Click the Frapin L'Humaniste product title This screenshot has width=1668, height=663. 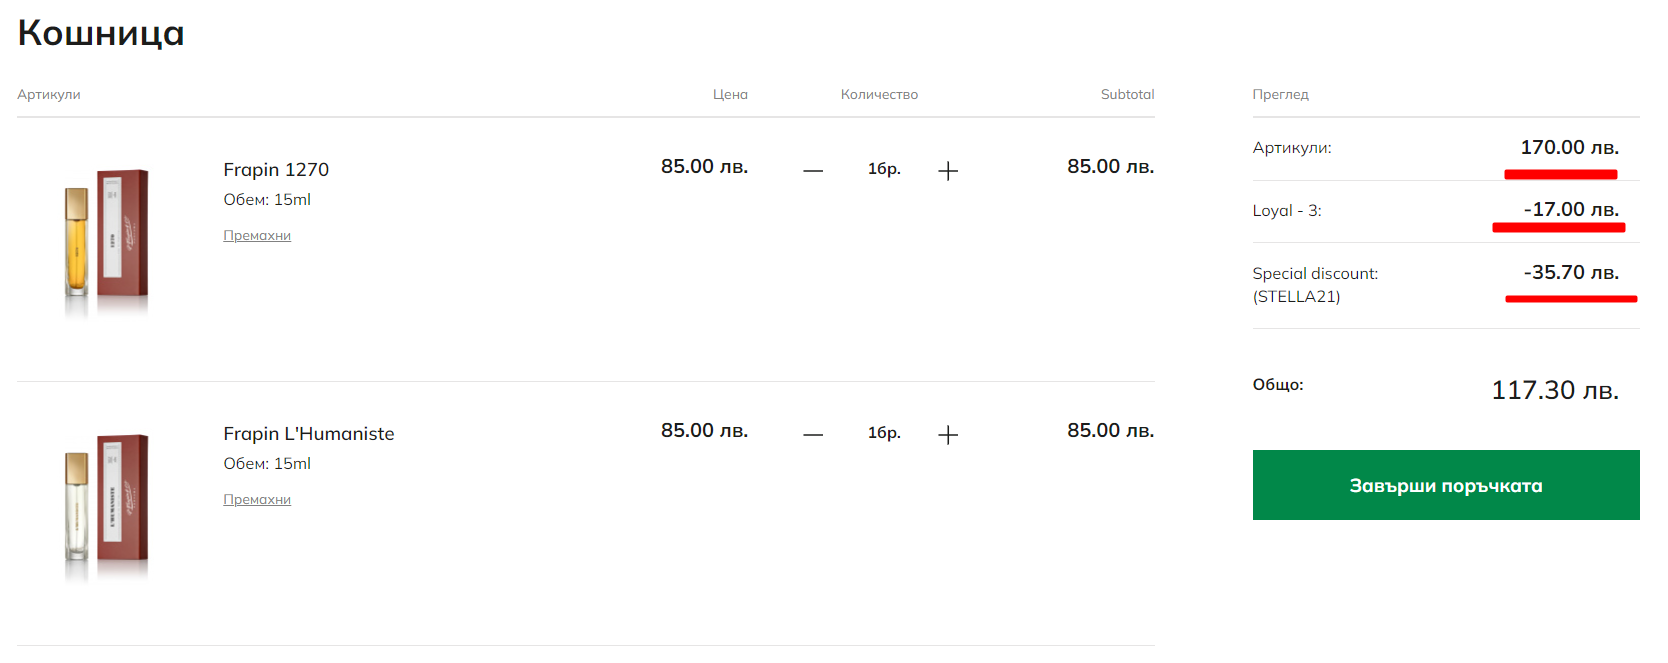(x=309, y=434)
